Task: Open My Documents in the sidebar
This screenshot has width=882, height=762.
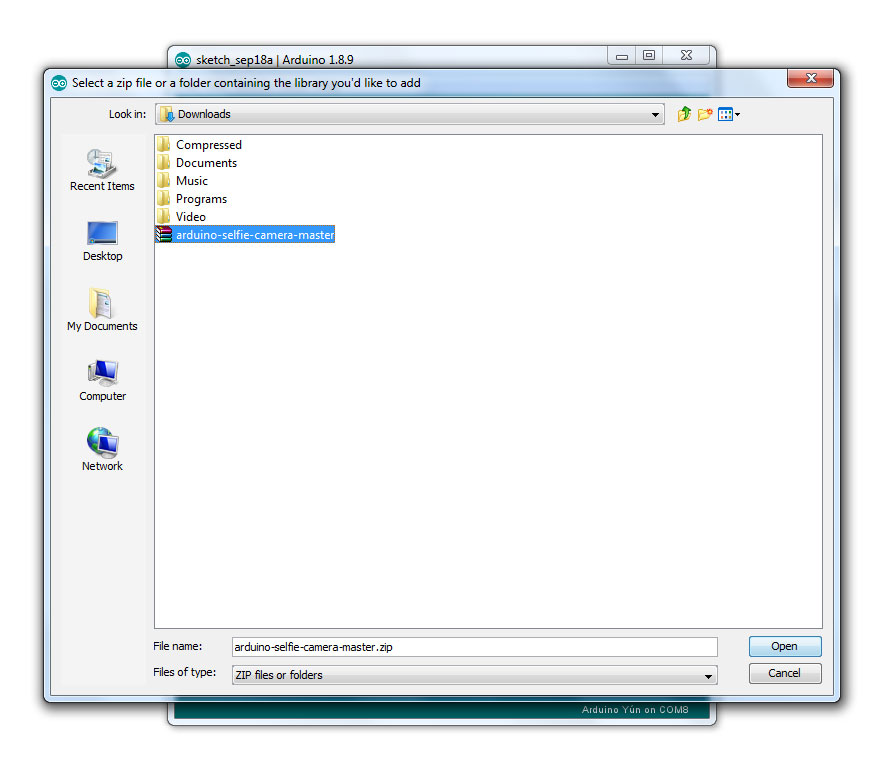Action: (102, 310)
